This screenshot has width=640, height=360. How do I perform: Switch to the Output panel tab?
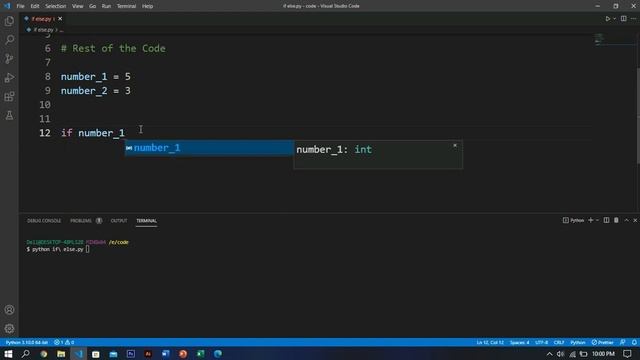coord(119,221)
